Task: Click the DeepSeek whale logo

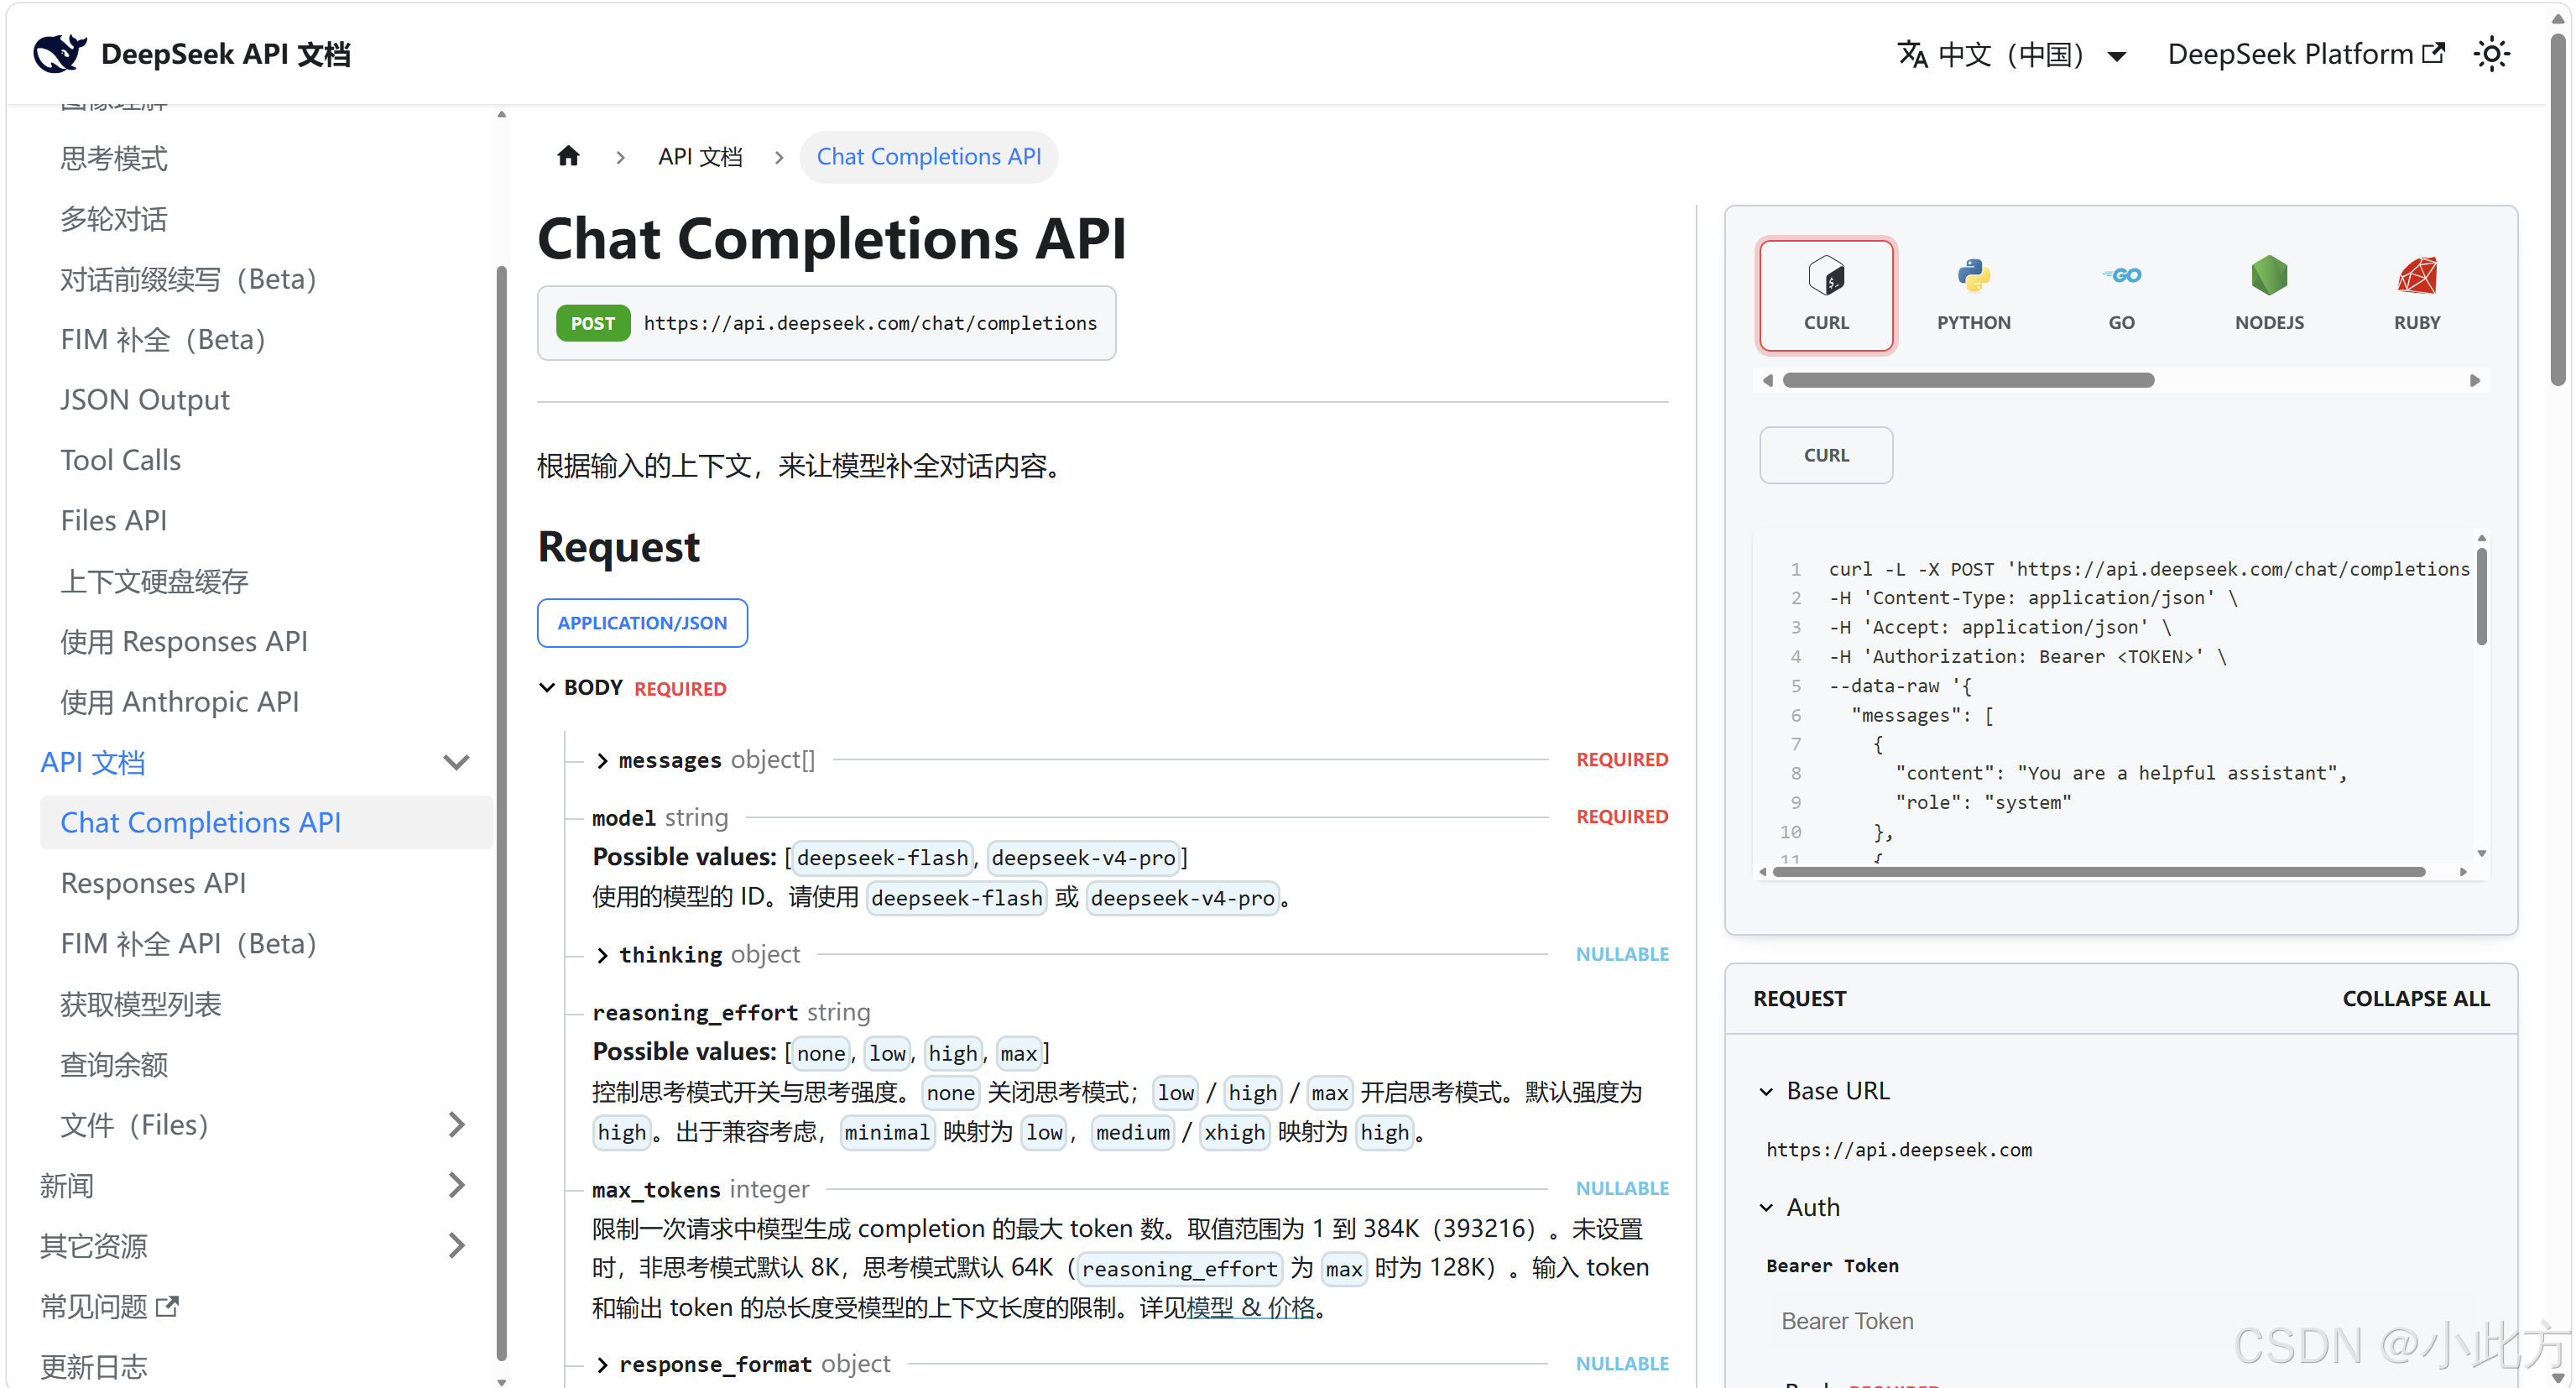Action: (60, 53)
